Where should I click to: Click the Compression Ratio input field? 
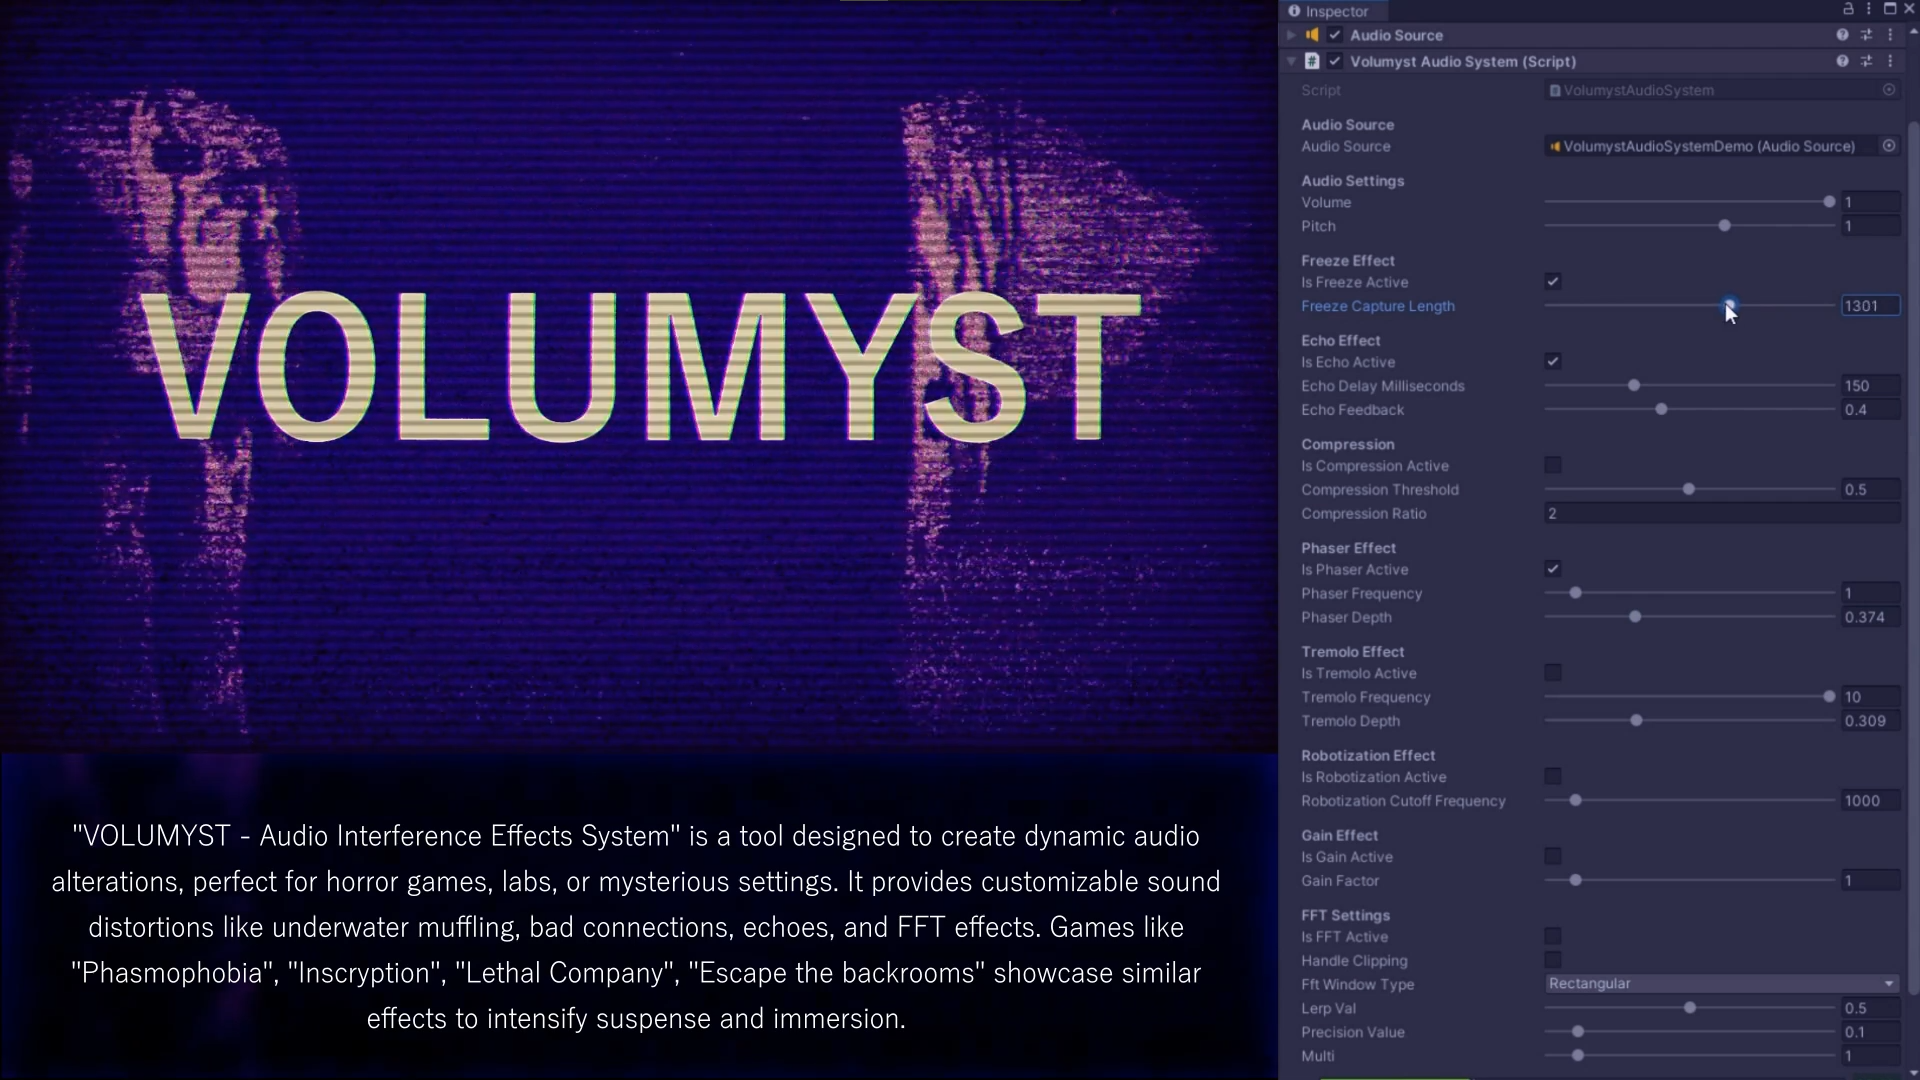pyautogui.click(x=1721, y=514)
